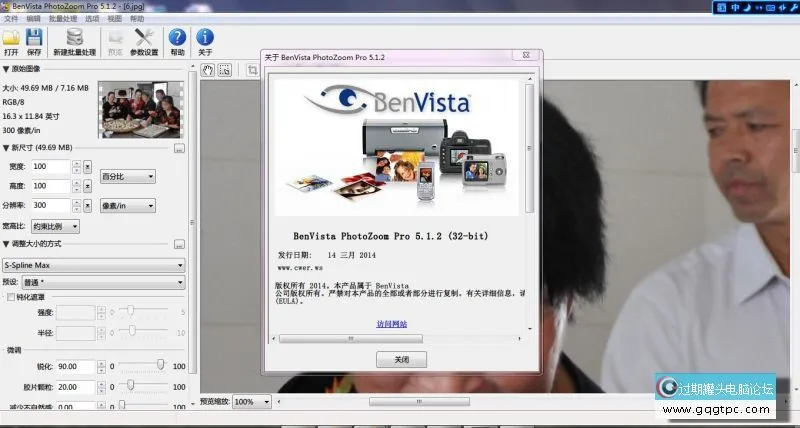Click the About dialog vertical scrollbar
The image size is (800, 428).
point(530,148)
